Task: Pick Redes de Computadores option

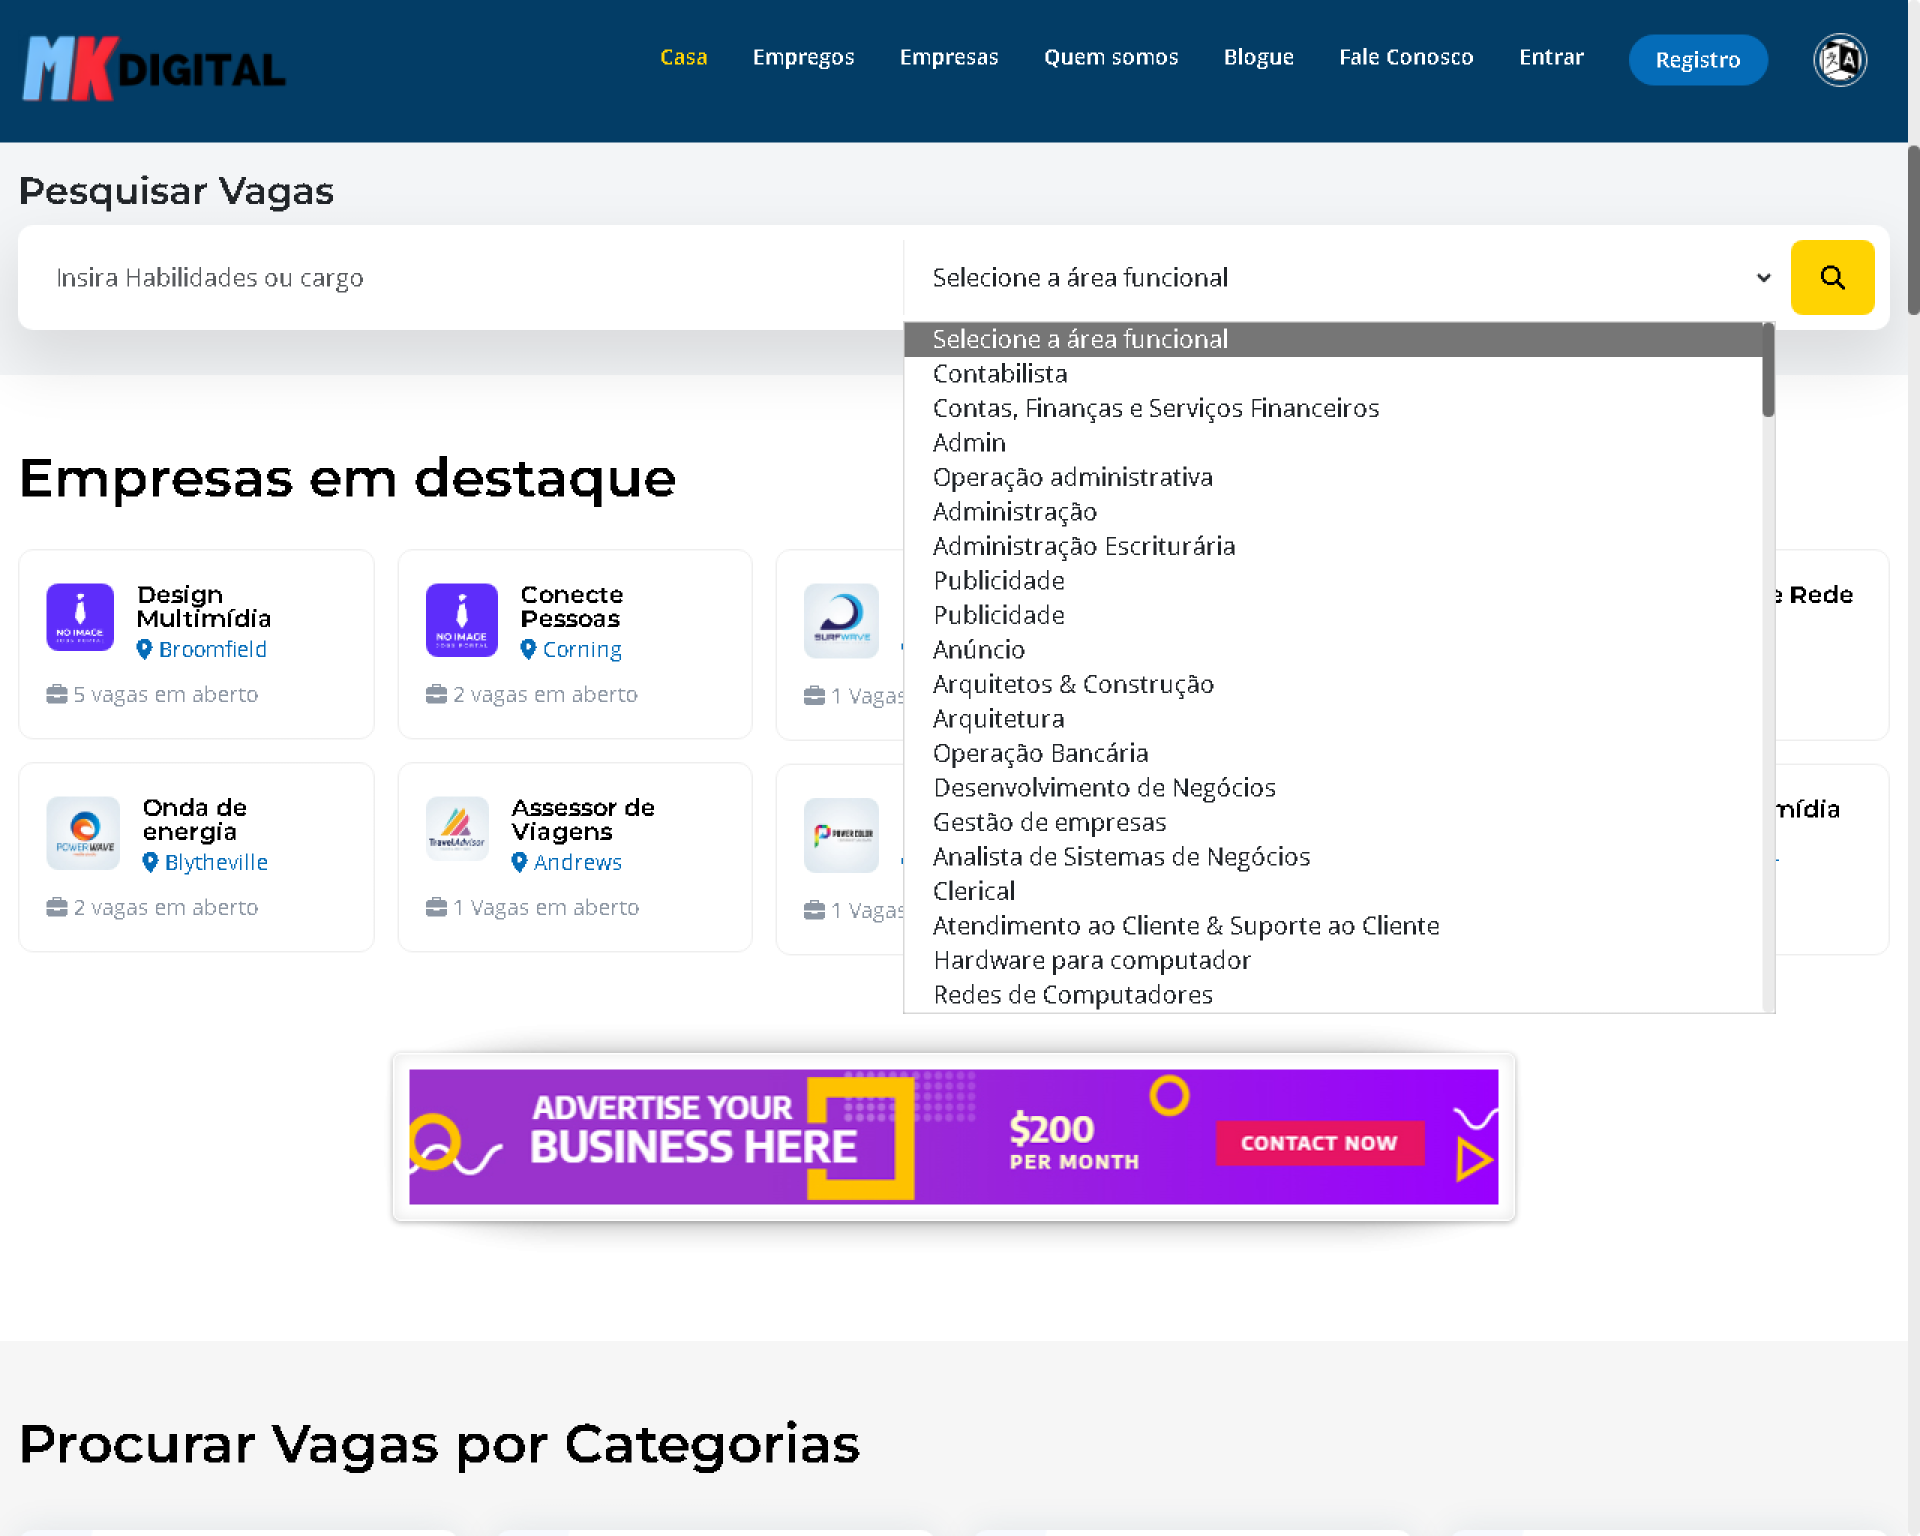Action: (x=1072, y=995)
